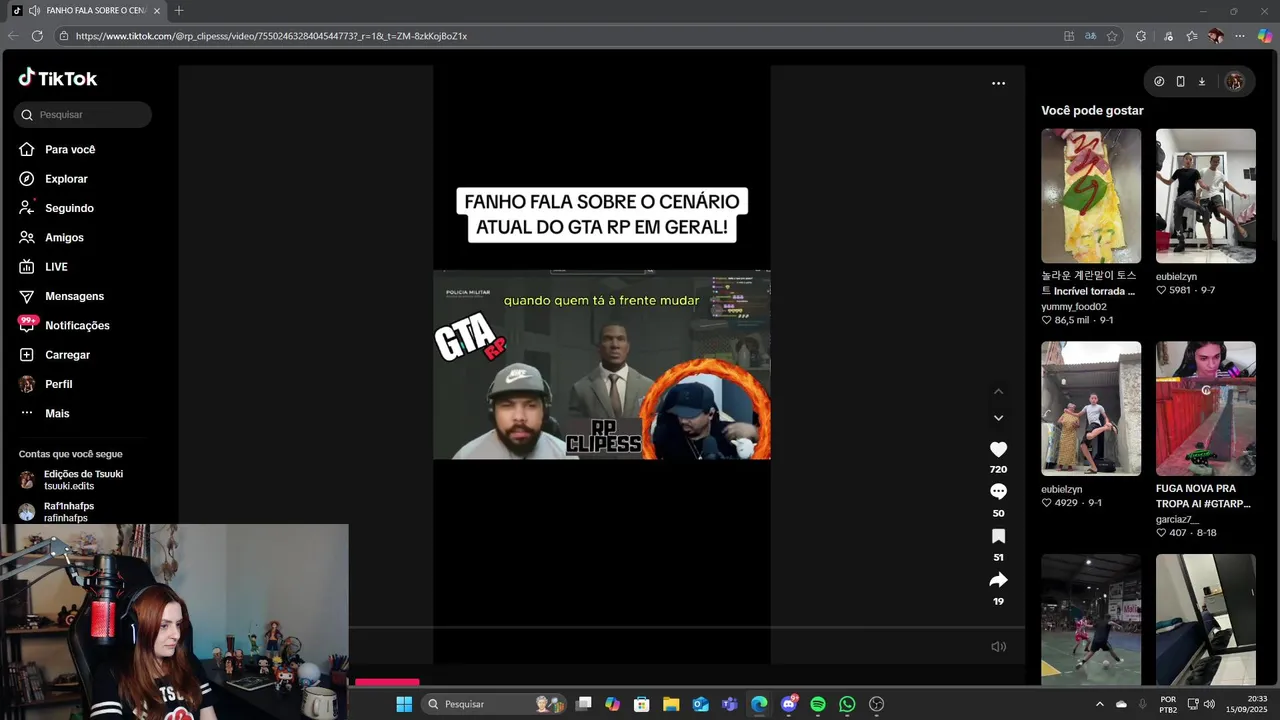Screen dimensions: 1280x720
Task: Open File Explorer from the taskbar
Action: 671,704
